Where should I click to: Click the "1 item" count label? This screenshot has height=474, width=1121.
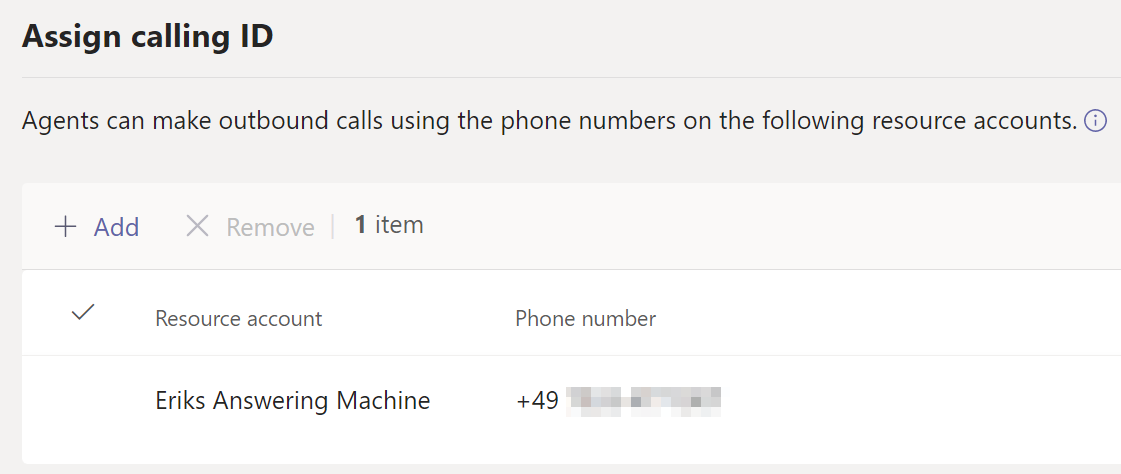pos(389,226)
